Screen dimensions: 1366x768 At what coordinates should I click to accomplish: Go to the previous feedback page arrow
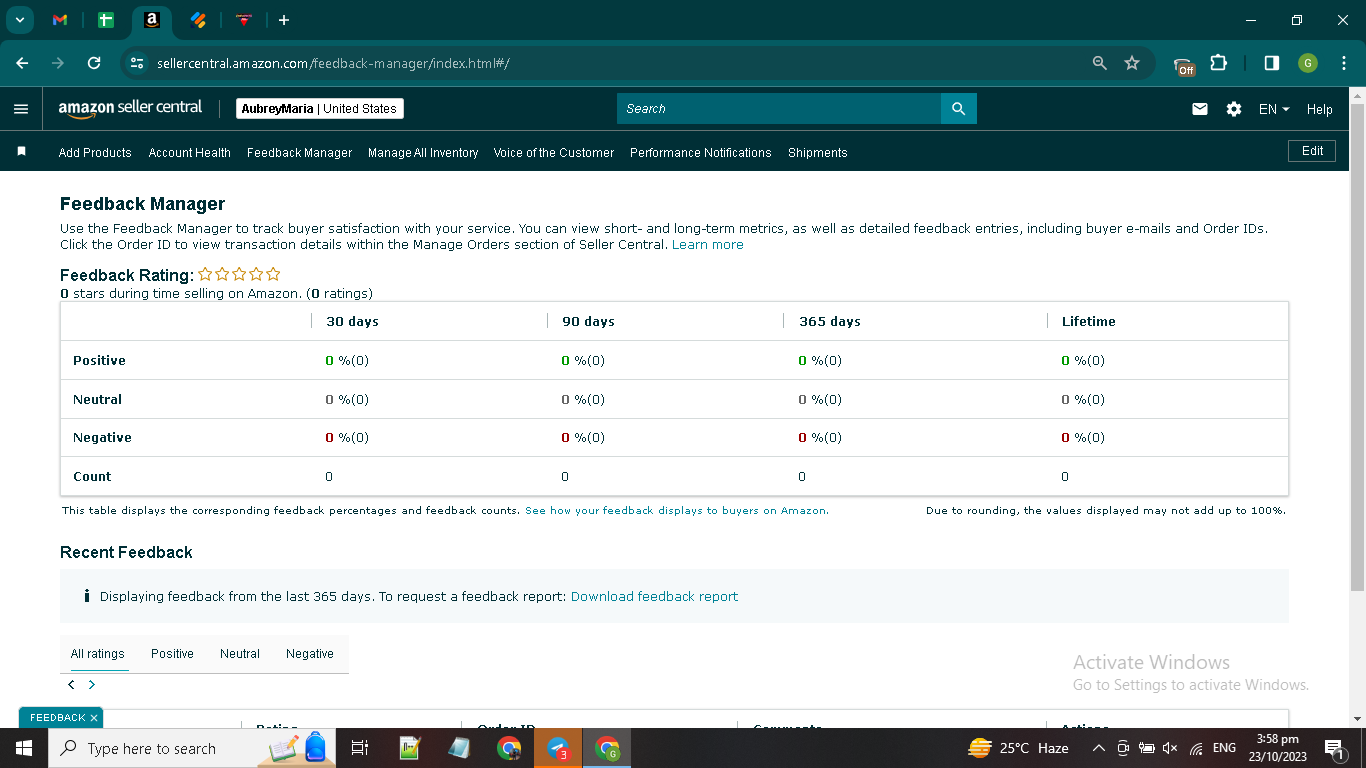[71, 685]
